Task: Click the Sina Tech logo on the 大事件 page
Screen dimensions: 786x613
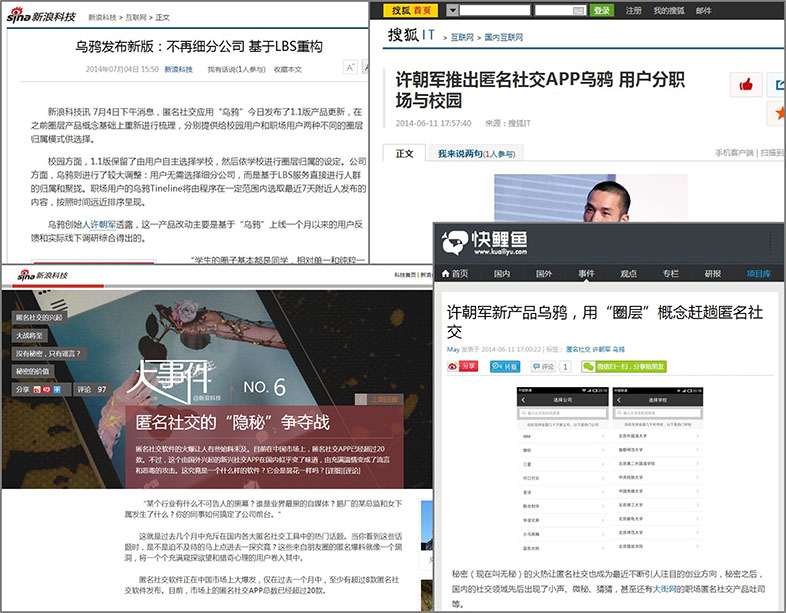Action: tap(42, 275)
